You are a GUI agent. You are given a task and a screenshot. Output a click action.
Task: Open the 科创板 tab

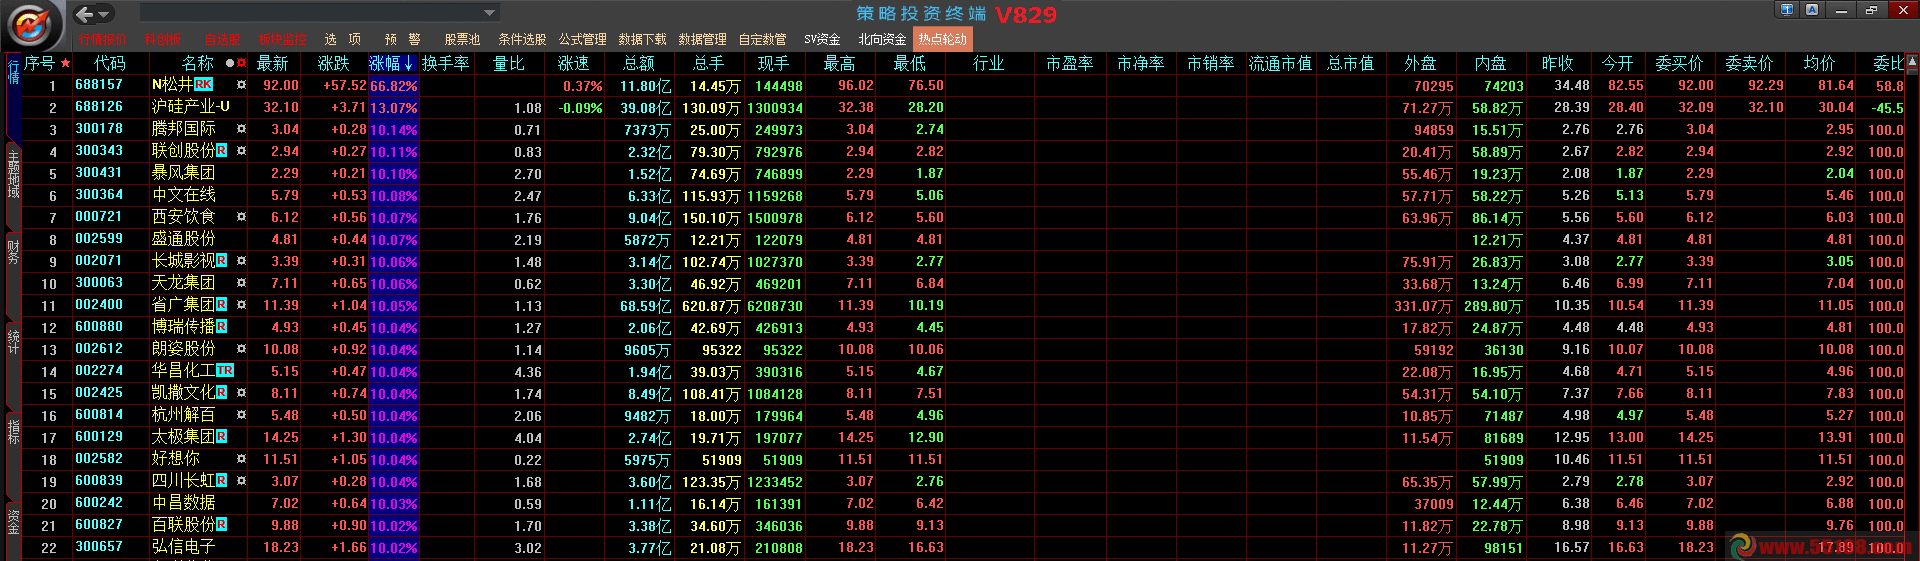[x=162, y=39]
